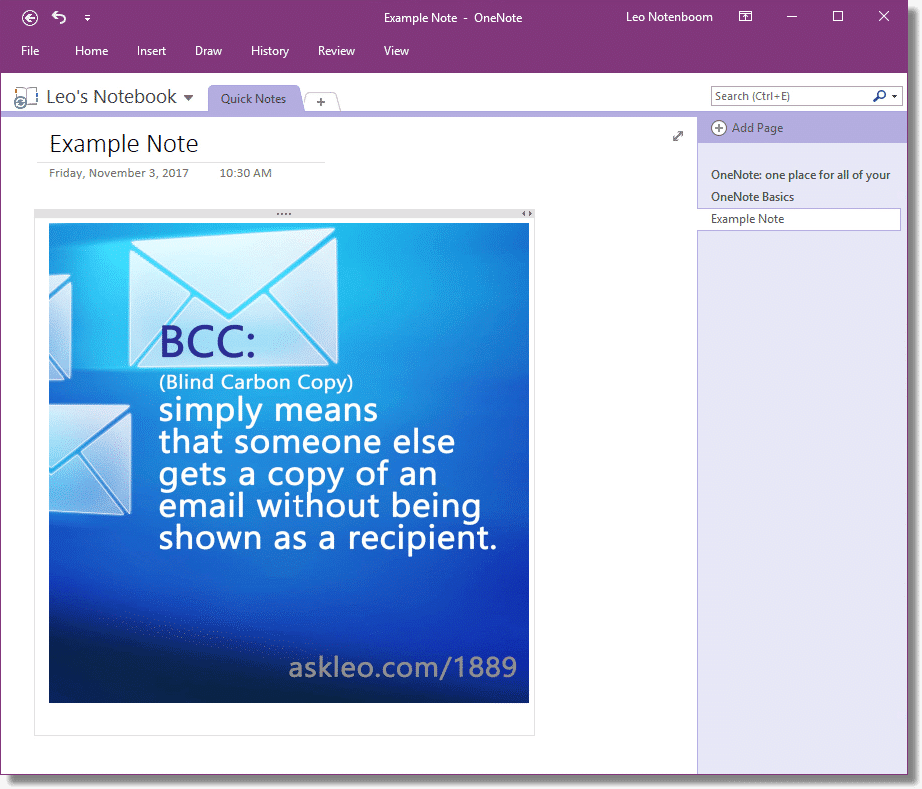Open Customize Quick Access Toolbar dropdown

coord(87,18)
